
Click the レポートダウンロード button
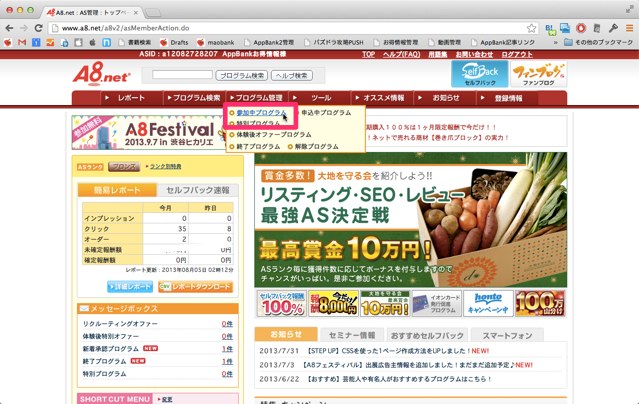pyautogui.click(x=196, y=287)
